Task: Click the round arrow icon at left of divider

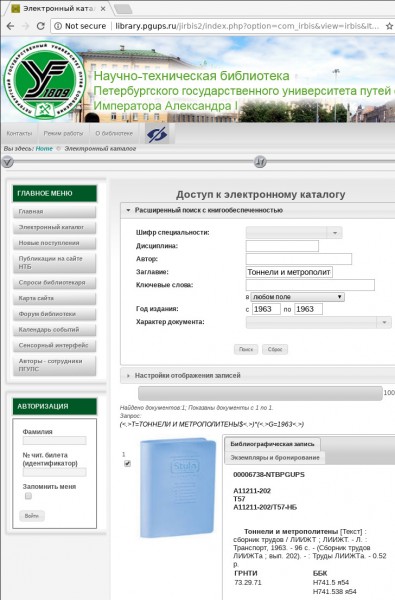Action: click(8, 162)
